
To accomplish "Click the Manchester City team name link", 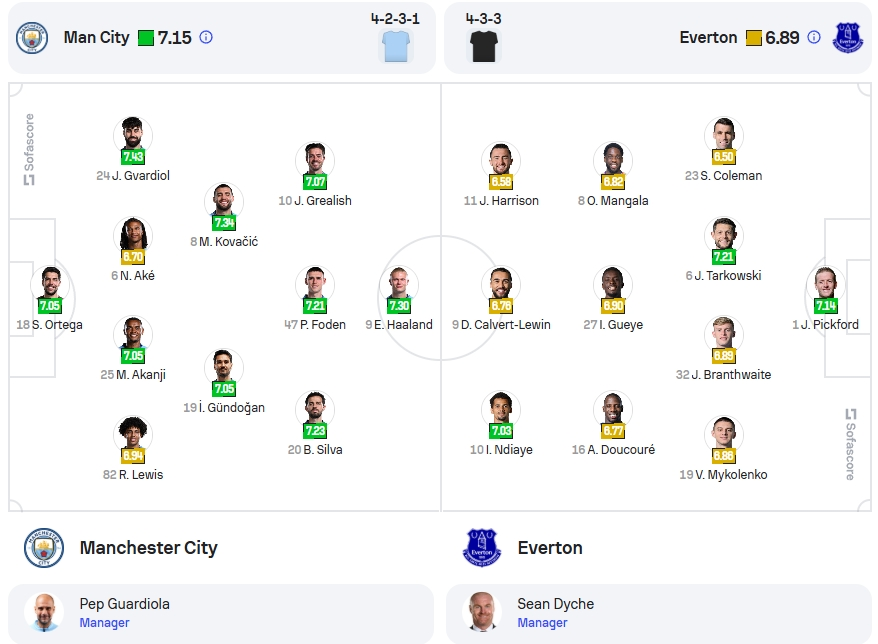I will click(x=148, y=548).
